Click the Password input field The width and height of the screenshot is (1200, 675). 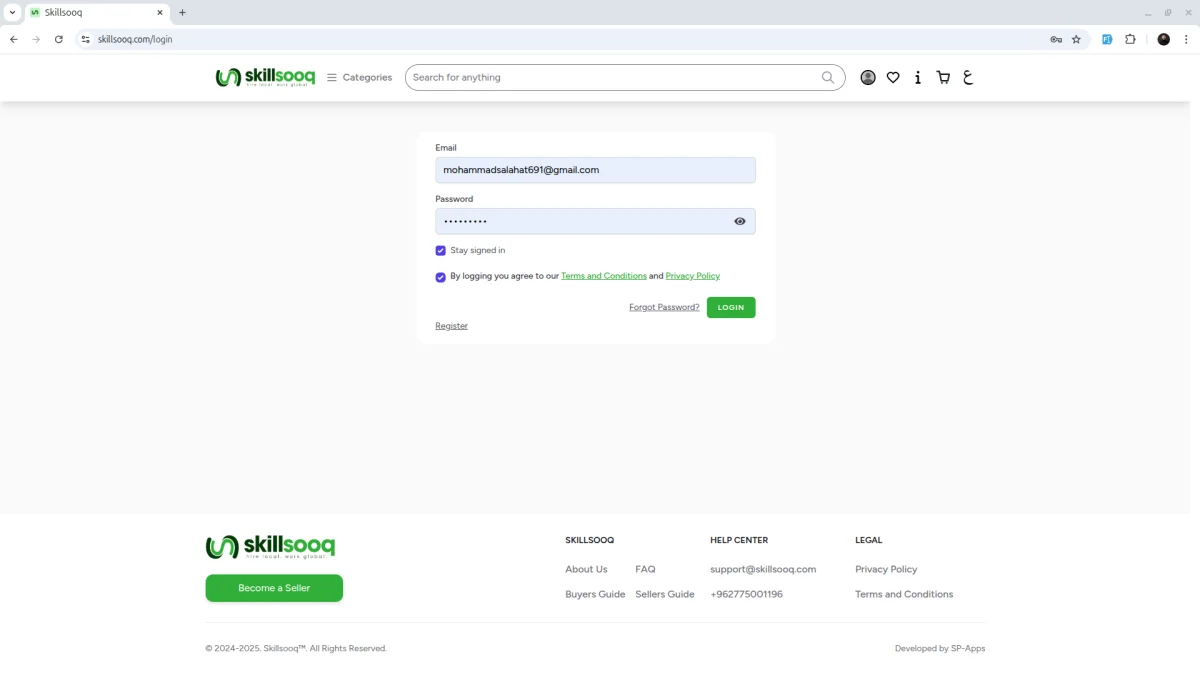coord(595,221)
